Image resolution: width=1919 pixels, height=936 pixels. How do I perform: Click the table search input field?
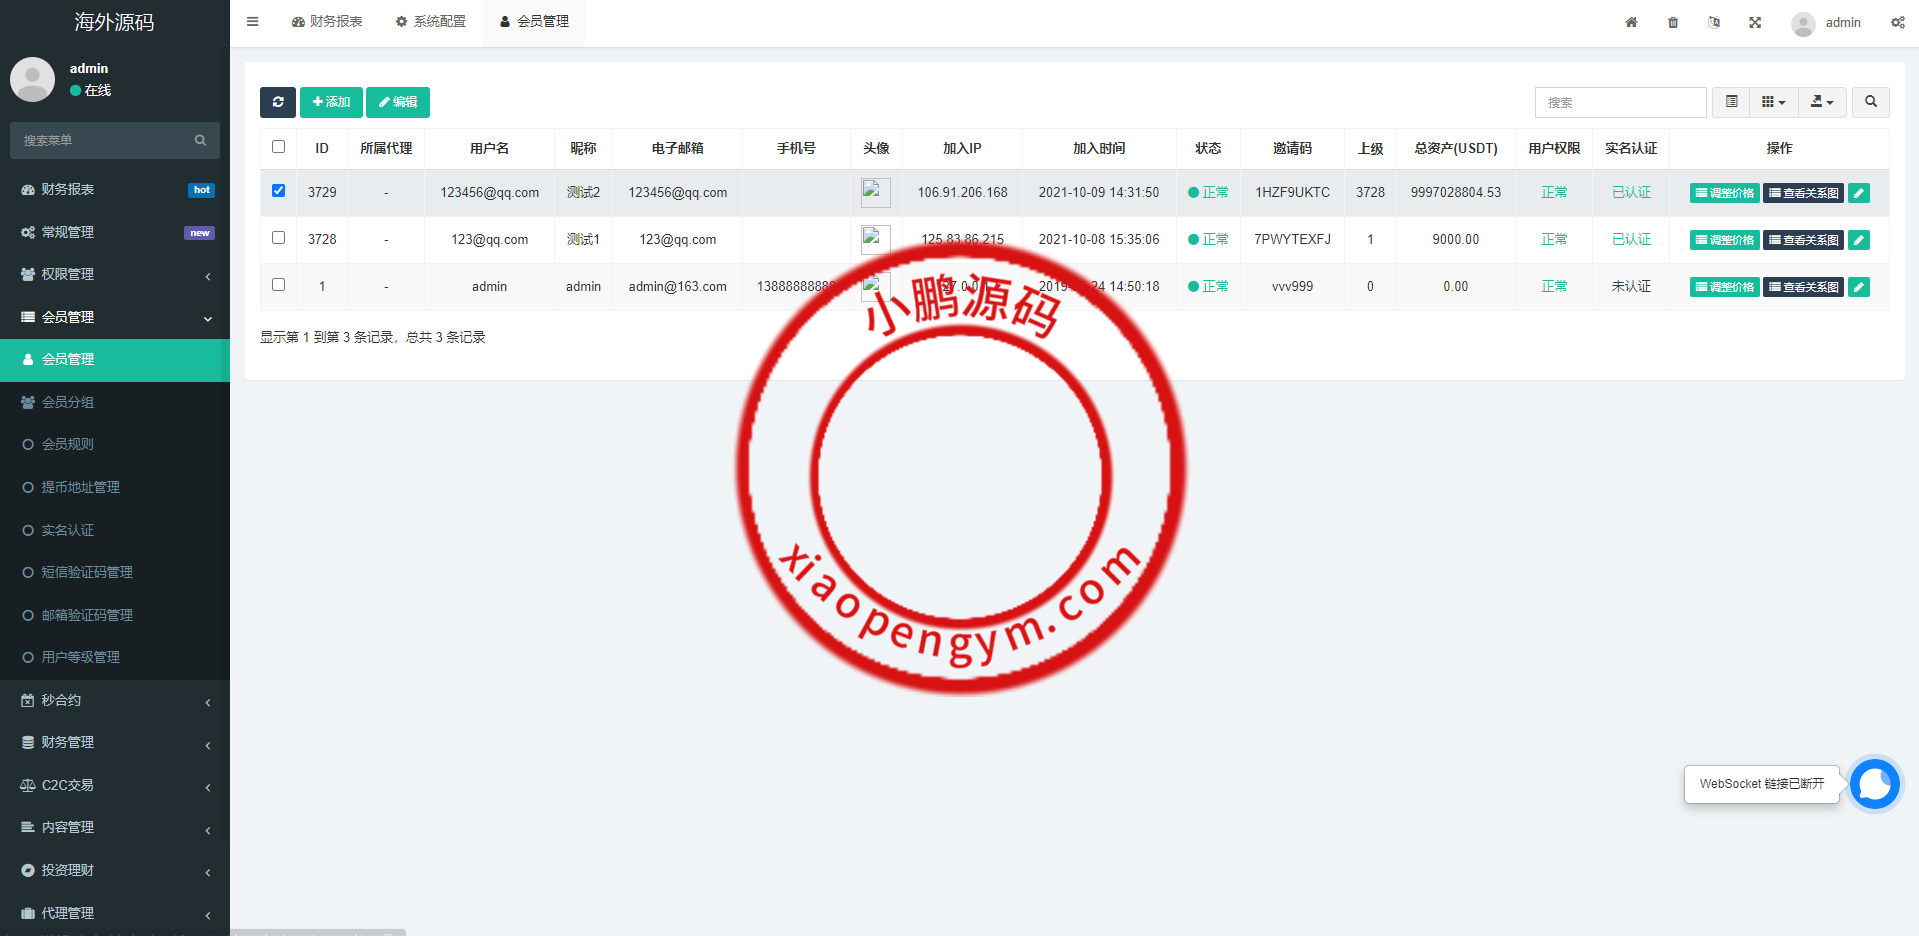(1620, 102)
